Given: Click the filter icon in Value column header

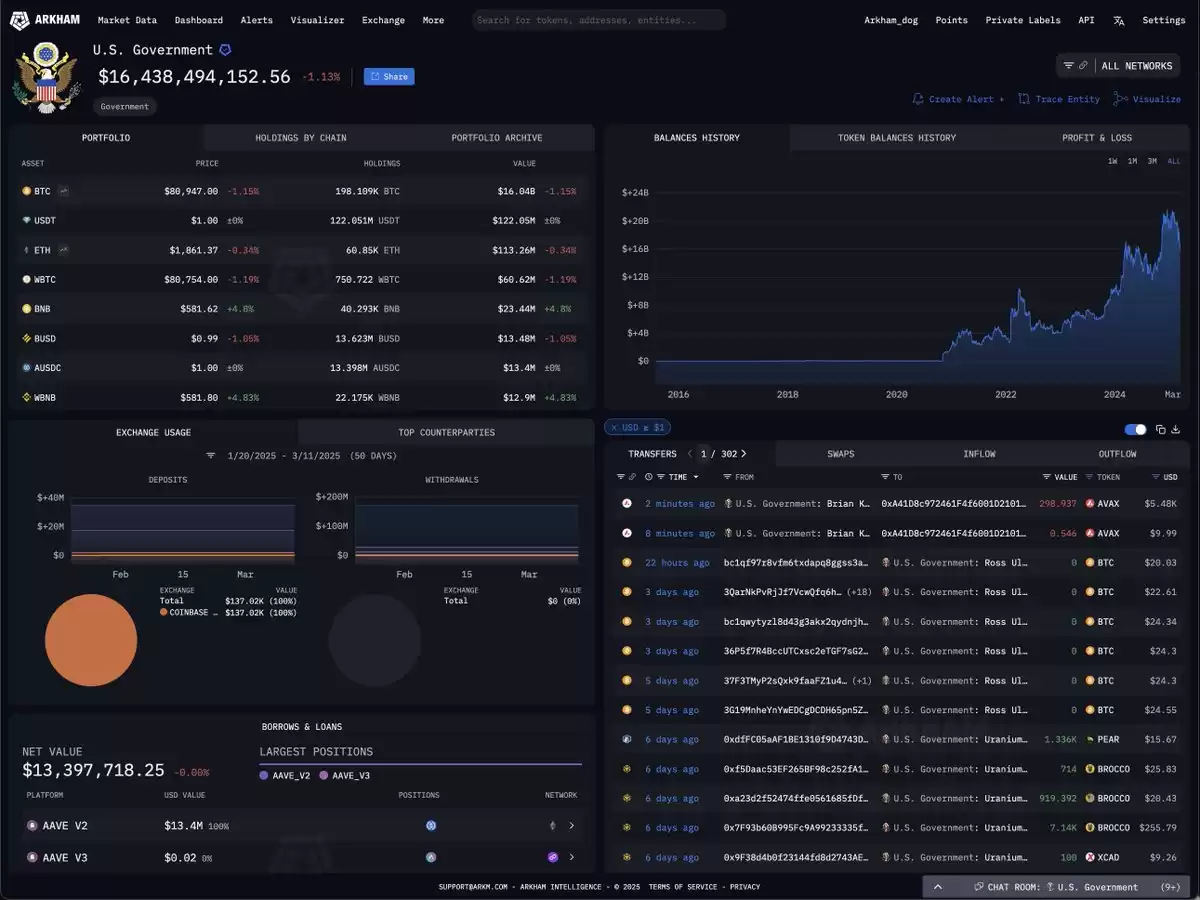Looking at the screenshot, I should 1047,477.
